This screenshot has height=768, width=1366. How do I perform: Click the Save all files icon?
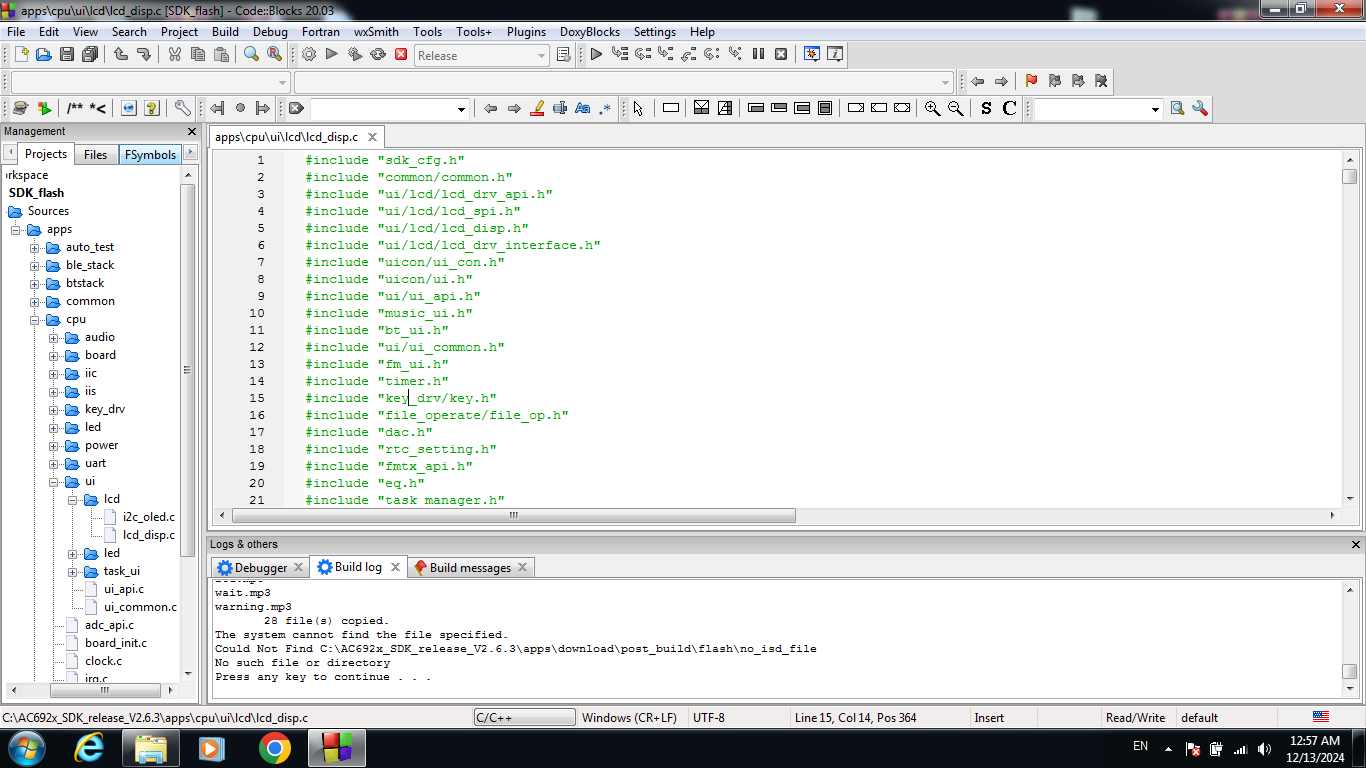(x=90, y=55)
